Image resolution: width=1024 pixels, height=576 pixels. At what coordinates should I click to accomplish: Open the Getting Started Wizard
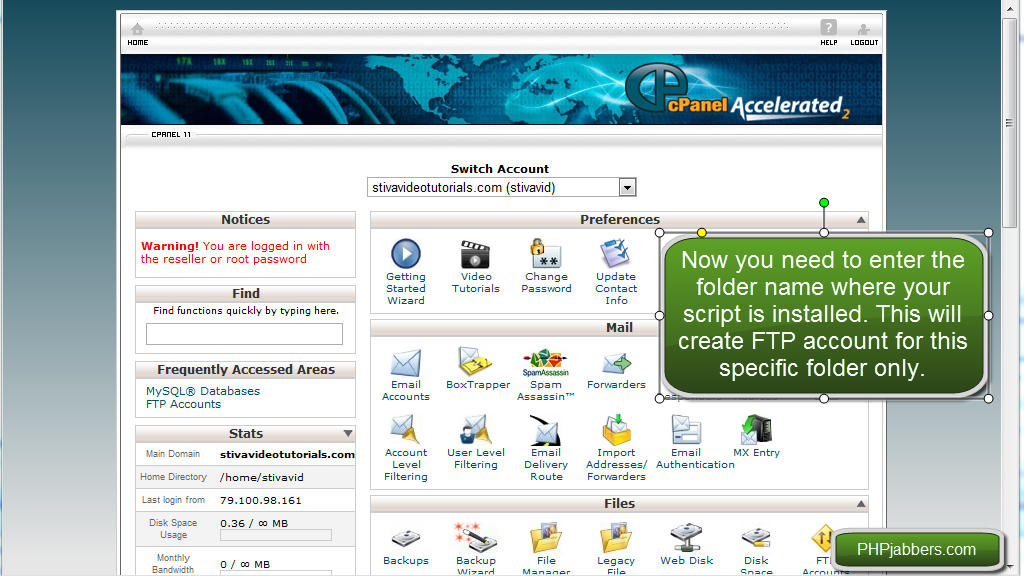(x=406, y=272)
